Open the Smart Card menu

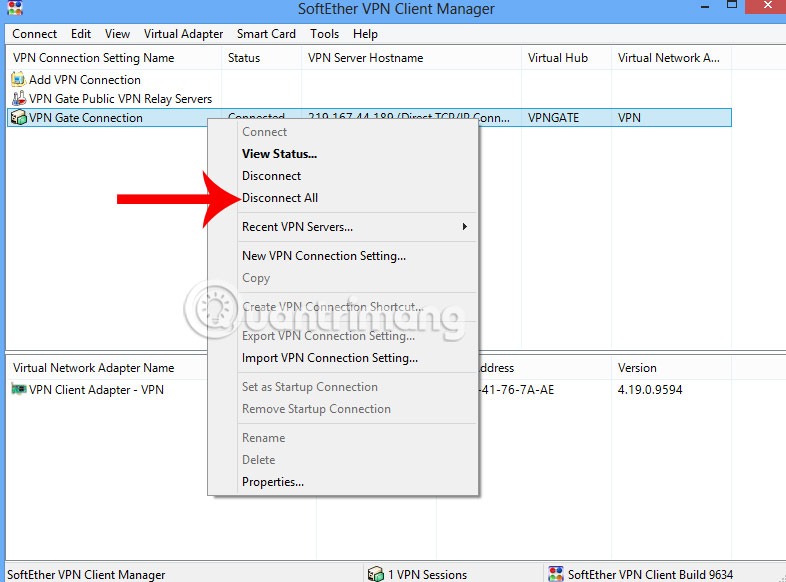[266, 34]
